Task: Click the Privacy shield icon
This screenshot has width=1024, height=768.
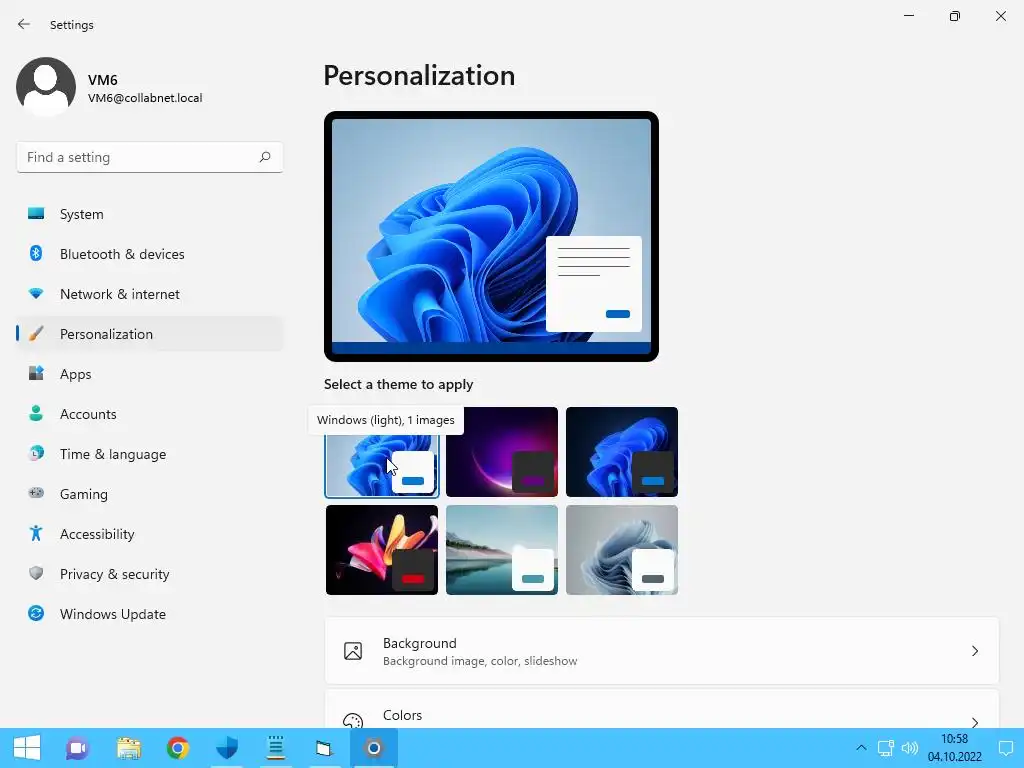Action: (36, 573)
